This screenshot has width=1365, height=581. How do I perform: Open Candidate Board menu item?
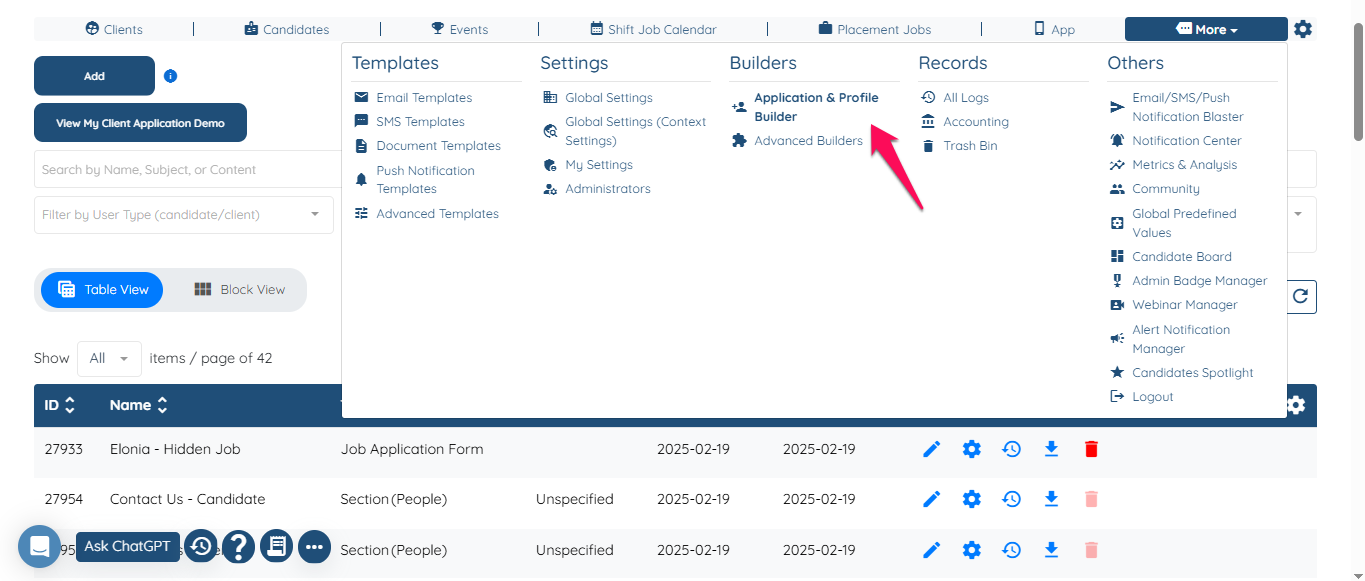(x=1181, y=257)
